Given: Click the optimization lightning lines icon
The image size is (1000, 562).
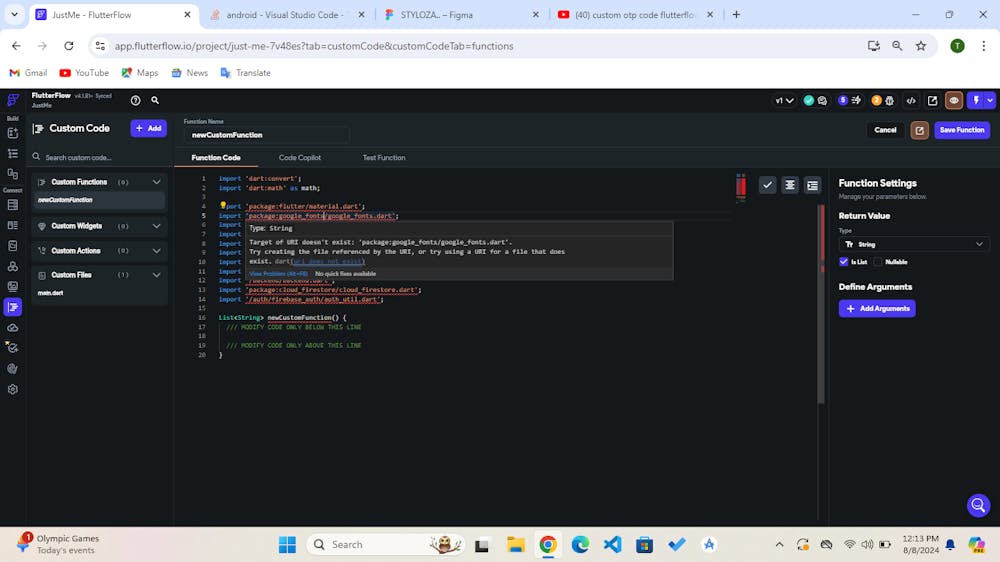Looking at the screenshot, I should coord(857,100).
